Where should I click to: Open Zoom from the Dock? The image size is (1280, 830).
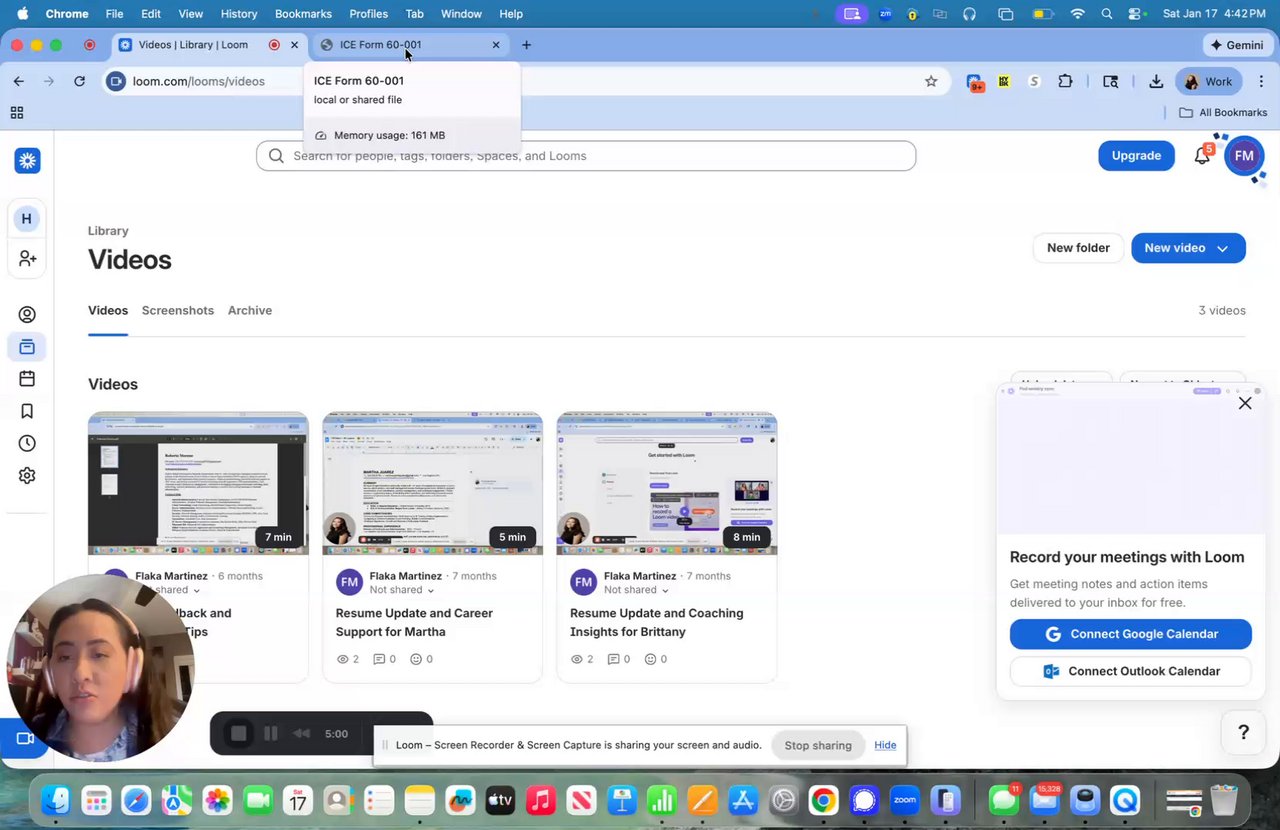[905, 800]
